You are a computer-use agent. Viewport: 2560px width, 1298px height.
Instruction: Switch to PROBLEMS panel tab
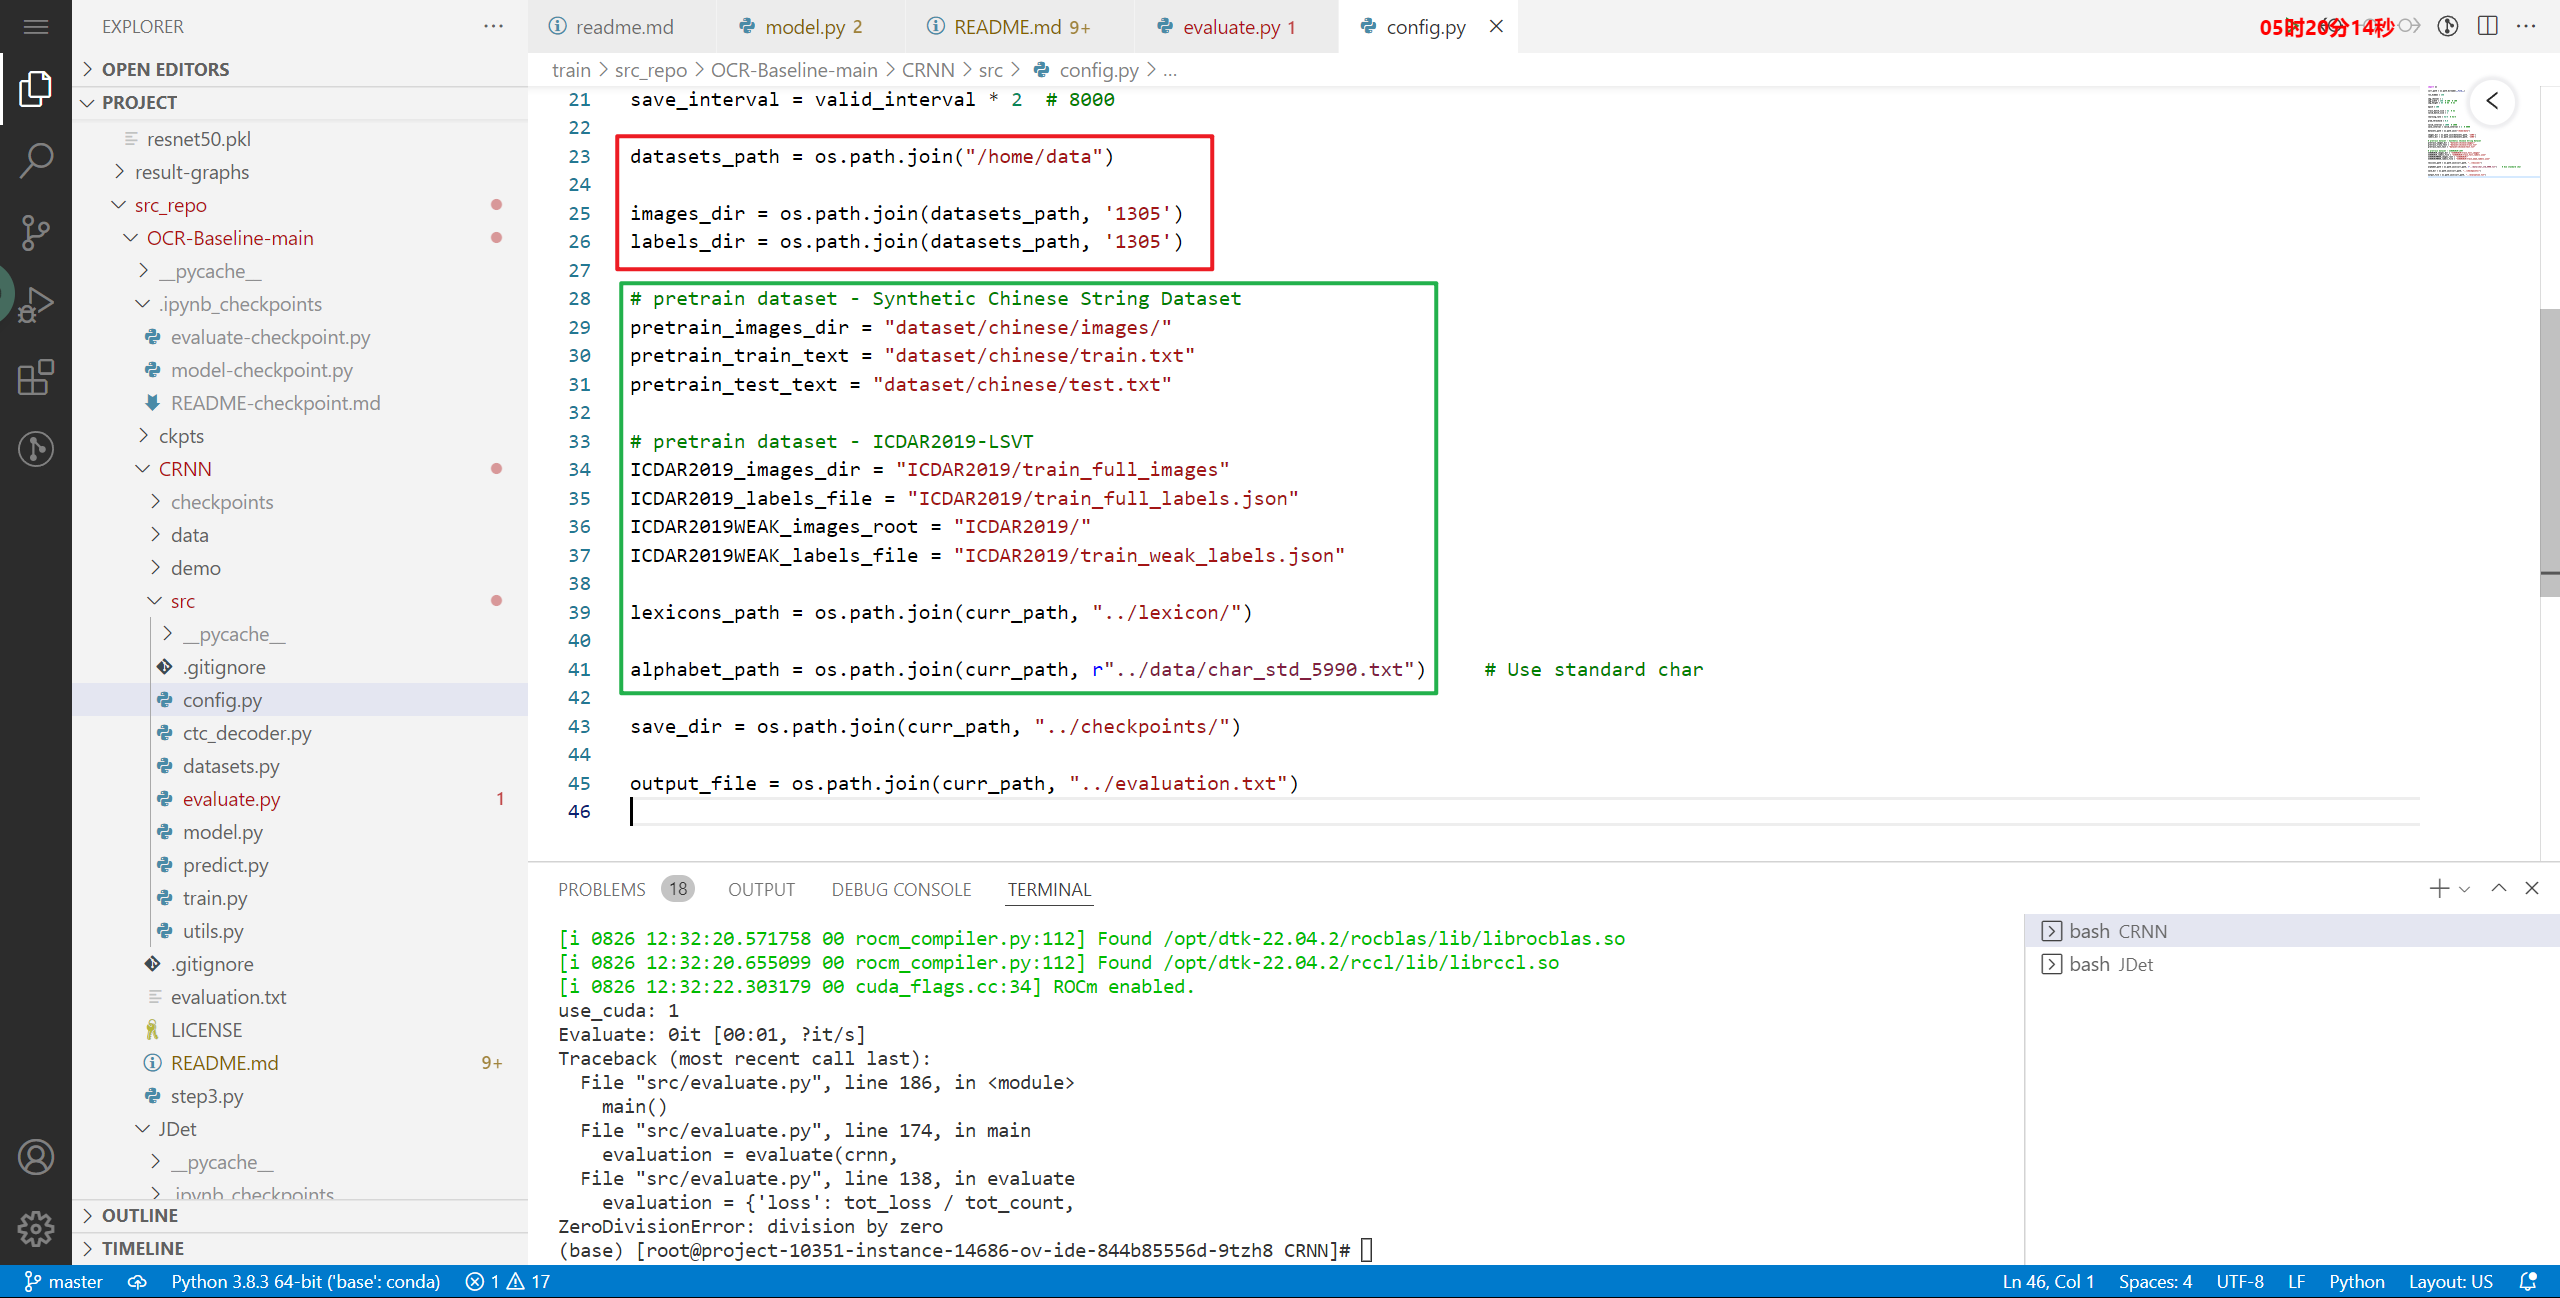coord(602,889)
